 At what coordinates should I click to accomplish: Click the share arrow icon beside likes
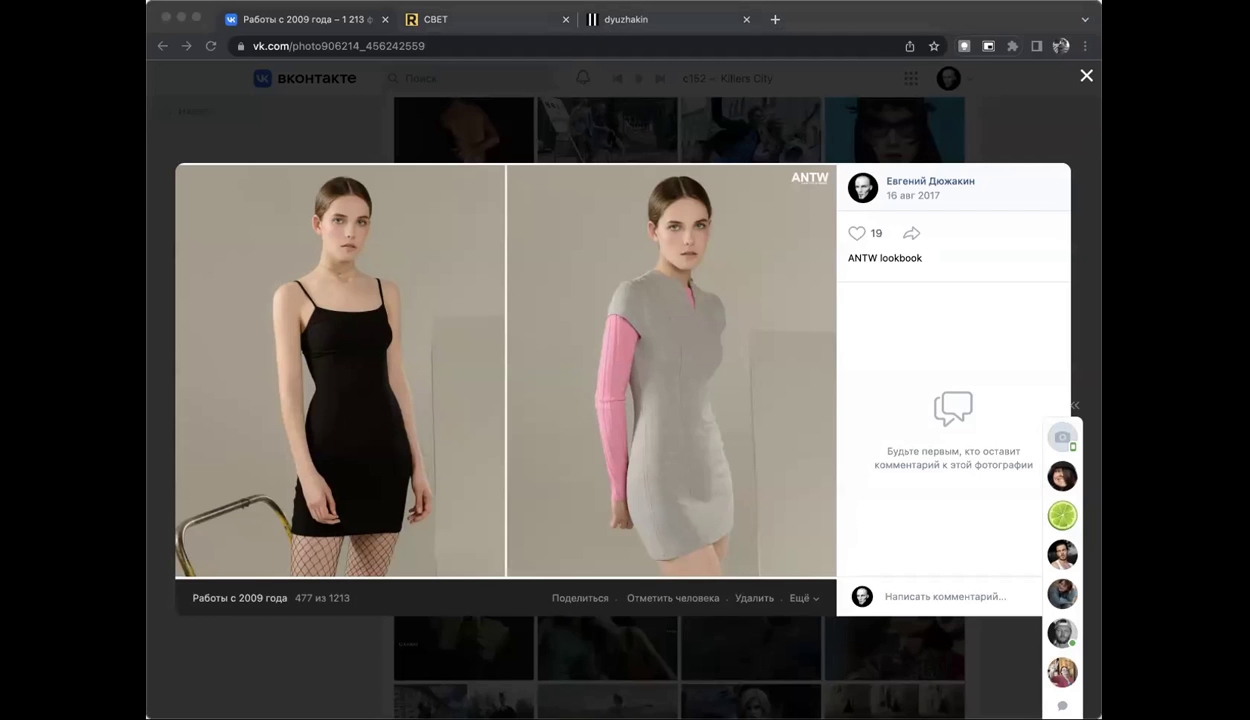click(x=911, y=233)
